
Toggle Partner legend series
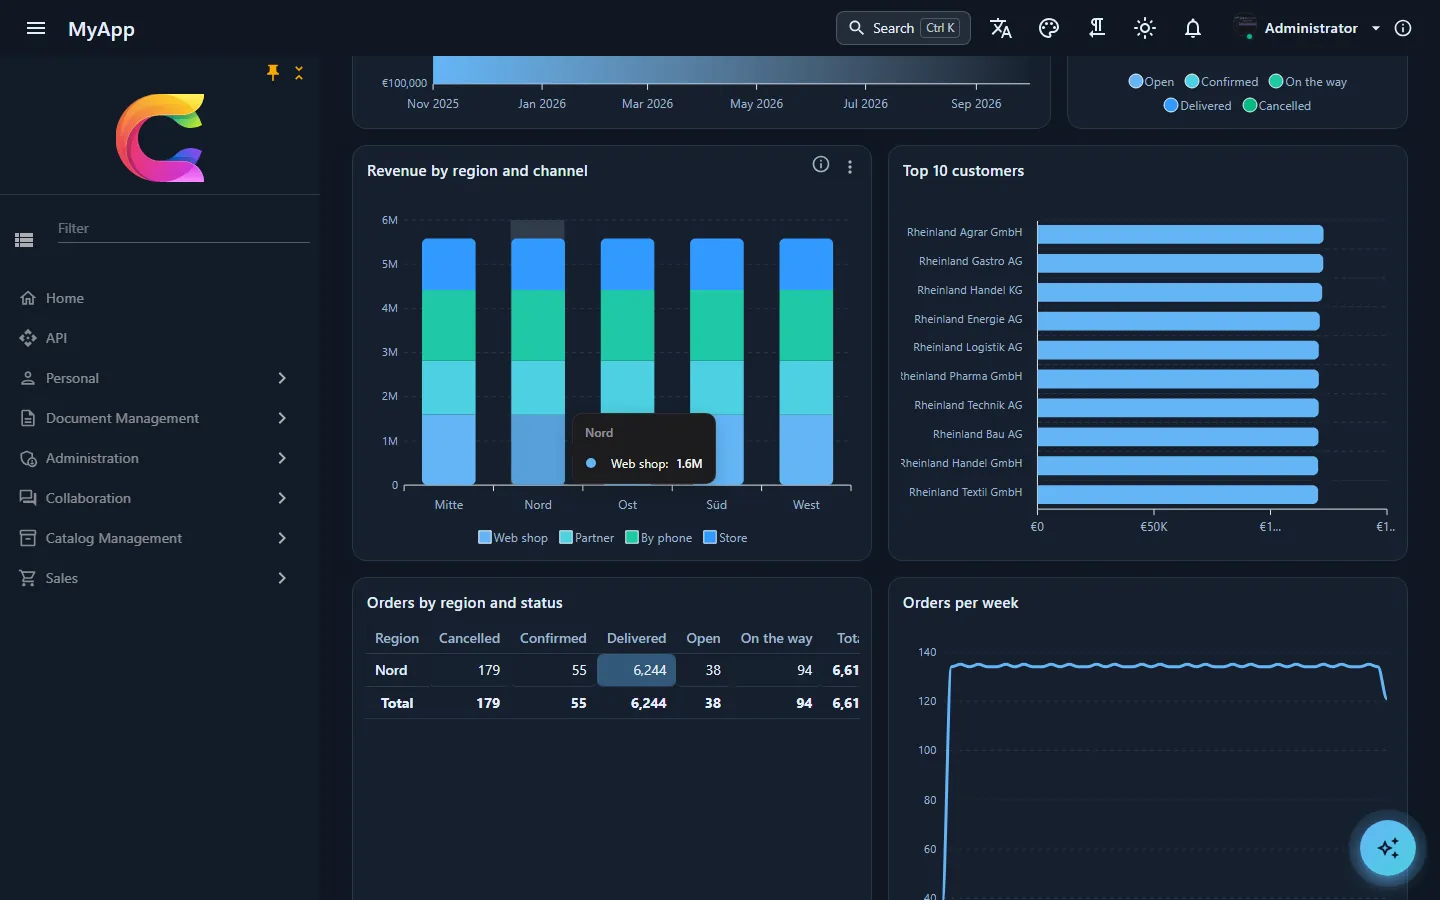click(587, 538)
